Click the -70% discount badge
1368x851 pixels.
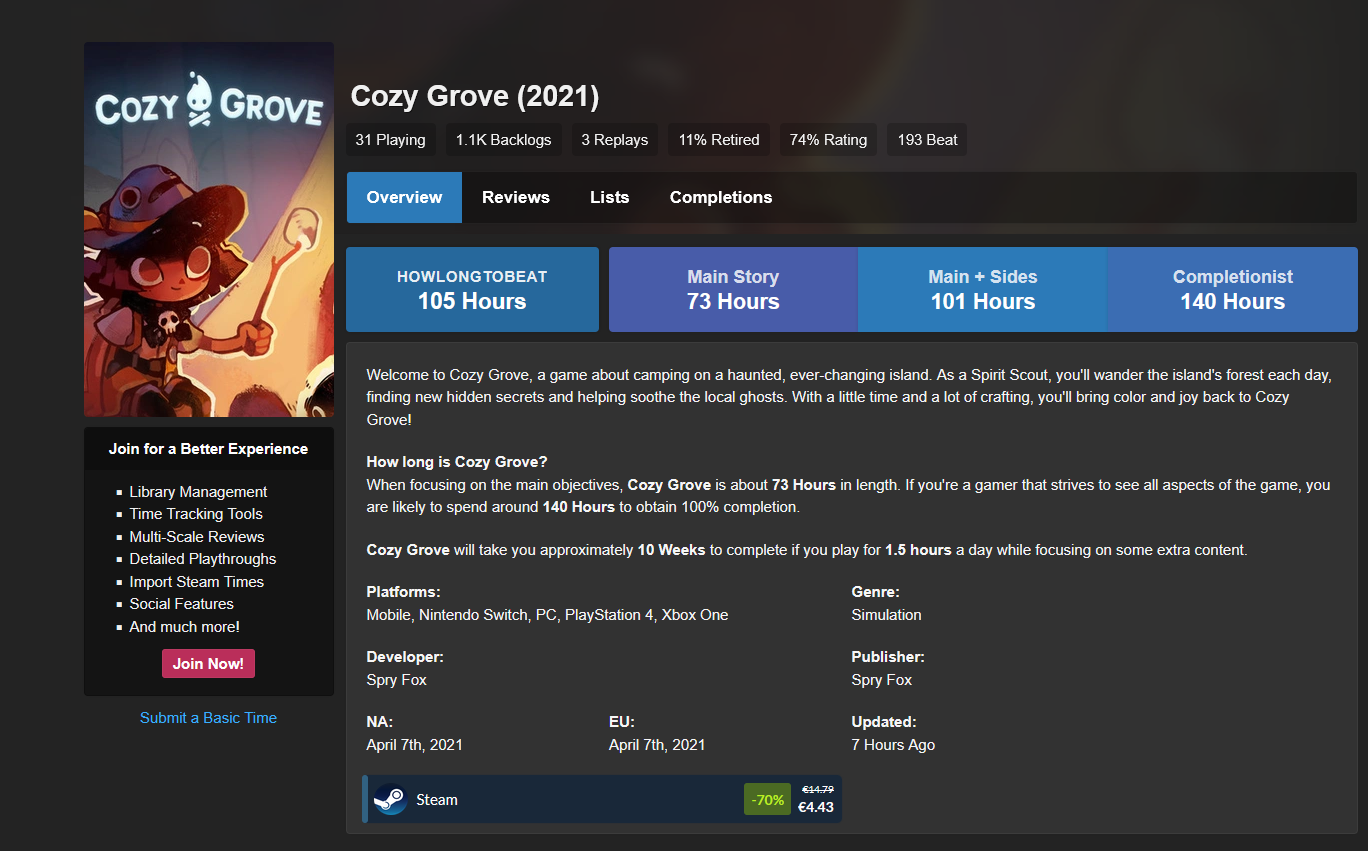[x=768, y=800]
